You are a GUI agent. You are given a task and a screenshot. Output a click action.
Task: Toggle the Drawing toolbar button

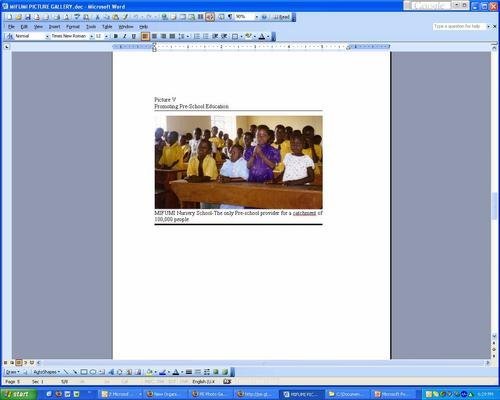point(210,17)
